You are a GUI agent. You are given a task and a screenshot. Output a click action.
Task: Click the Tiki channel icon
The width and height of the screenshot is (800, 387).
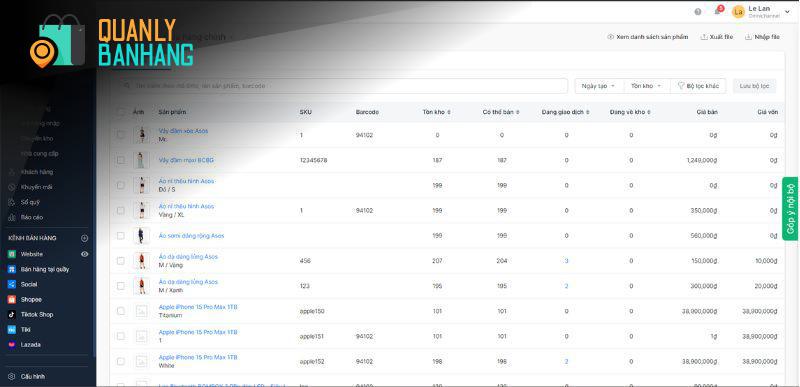click(12, 329)
